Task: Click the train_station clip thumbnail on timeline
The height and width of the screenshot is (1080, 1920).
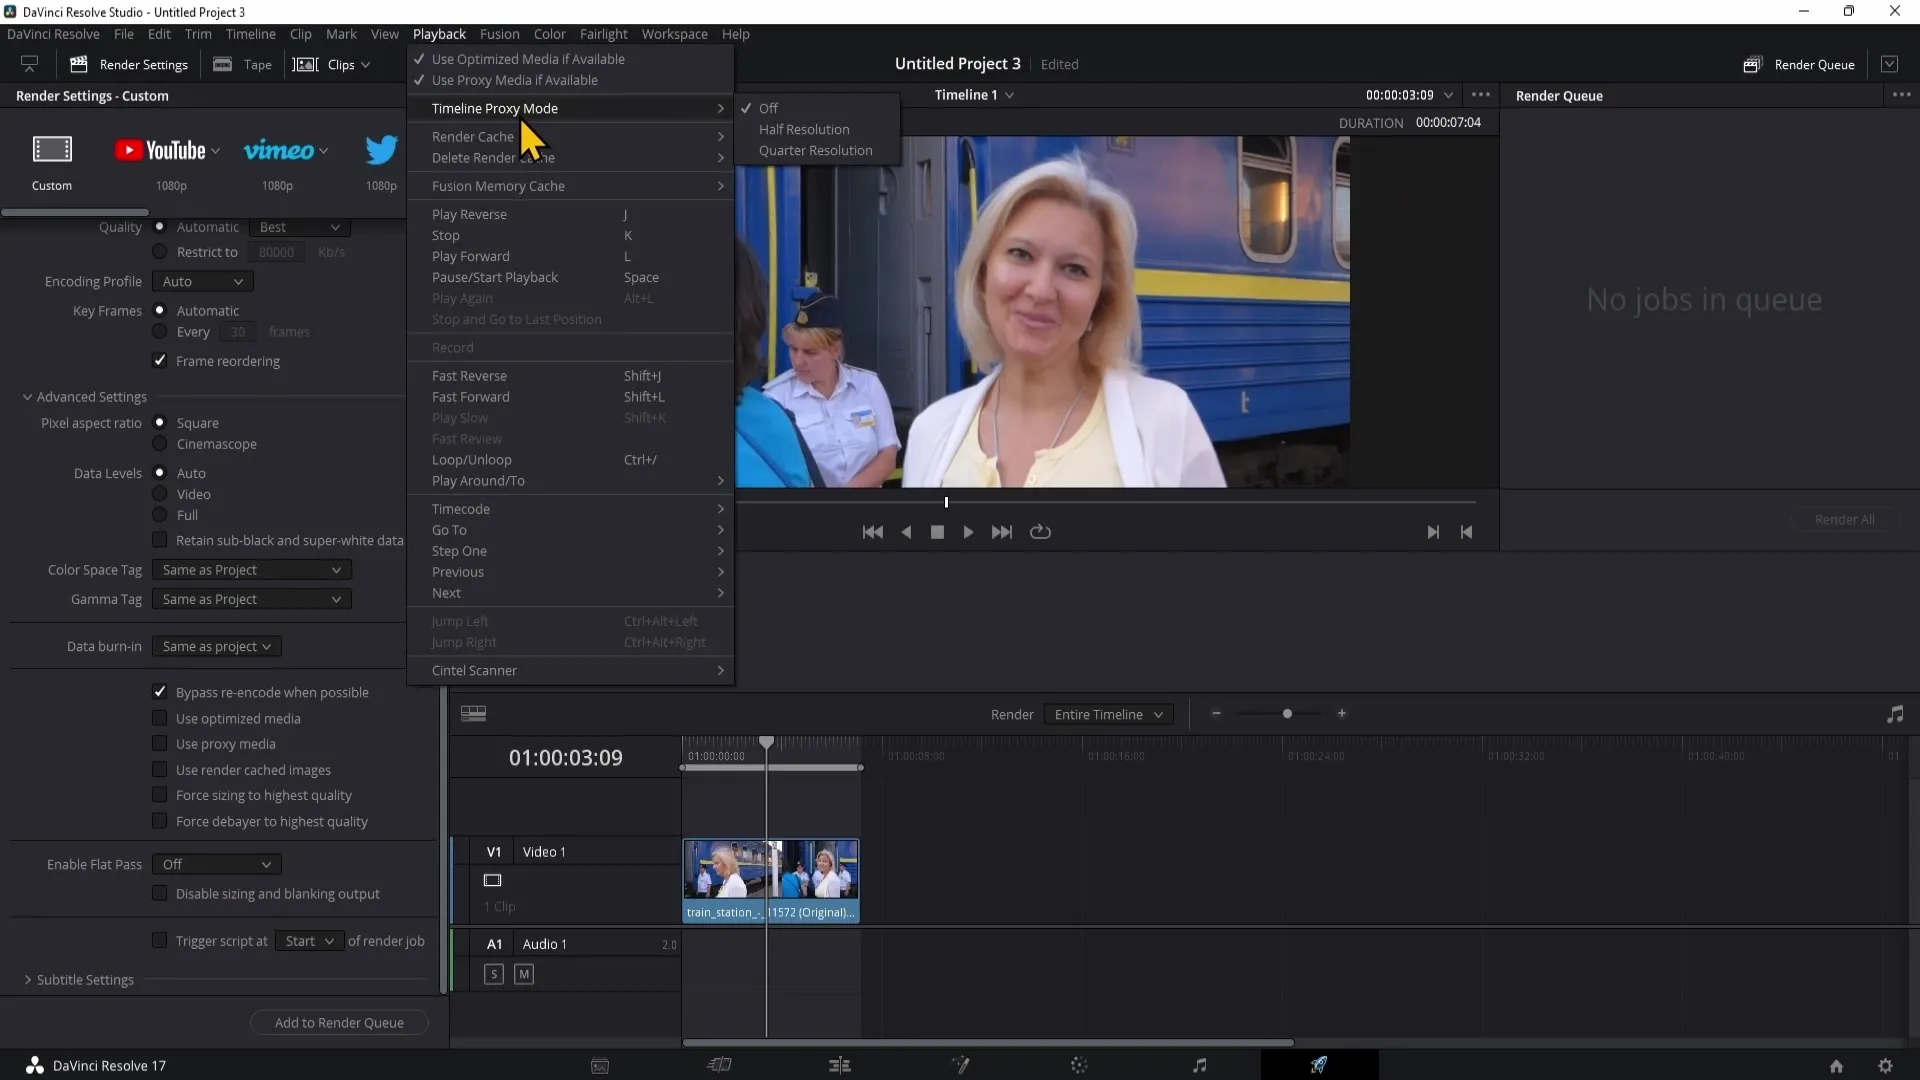Action: 723,870
